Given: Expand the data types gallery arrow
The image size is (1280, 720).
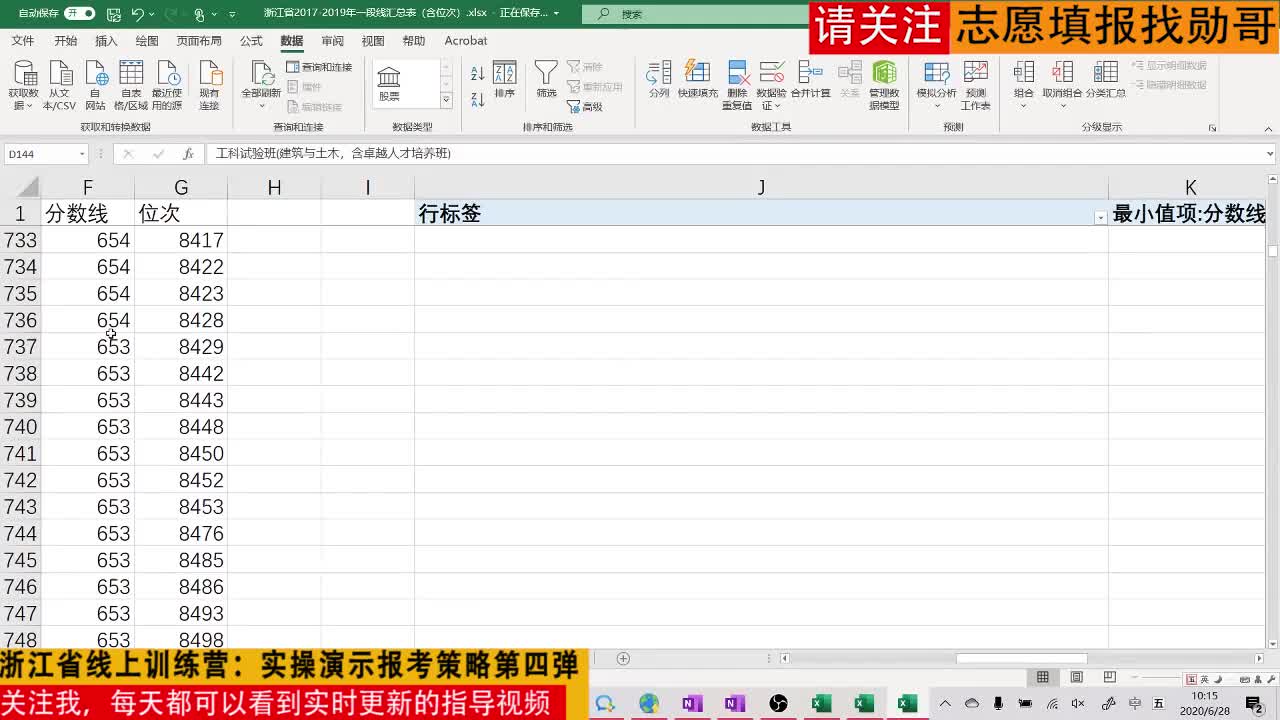Looking at the screenshot, I should (x=446, y=99).
